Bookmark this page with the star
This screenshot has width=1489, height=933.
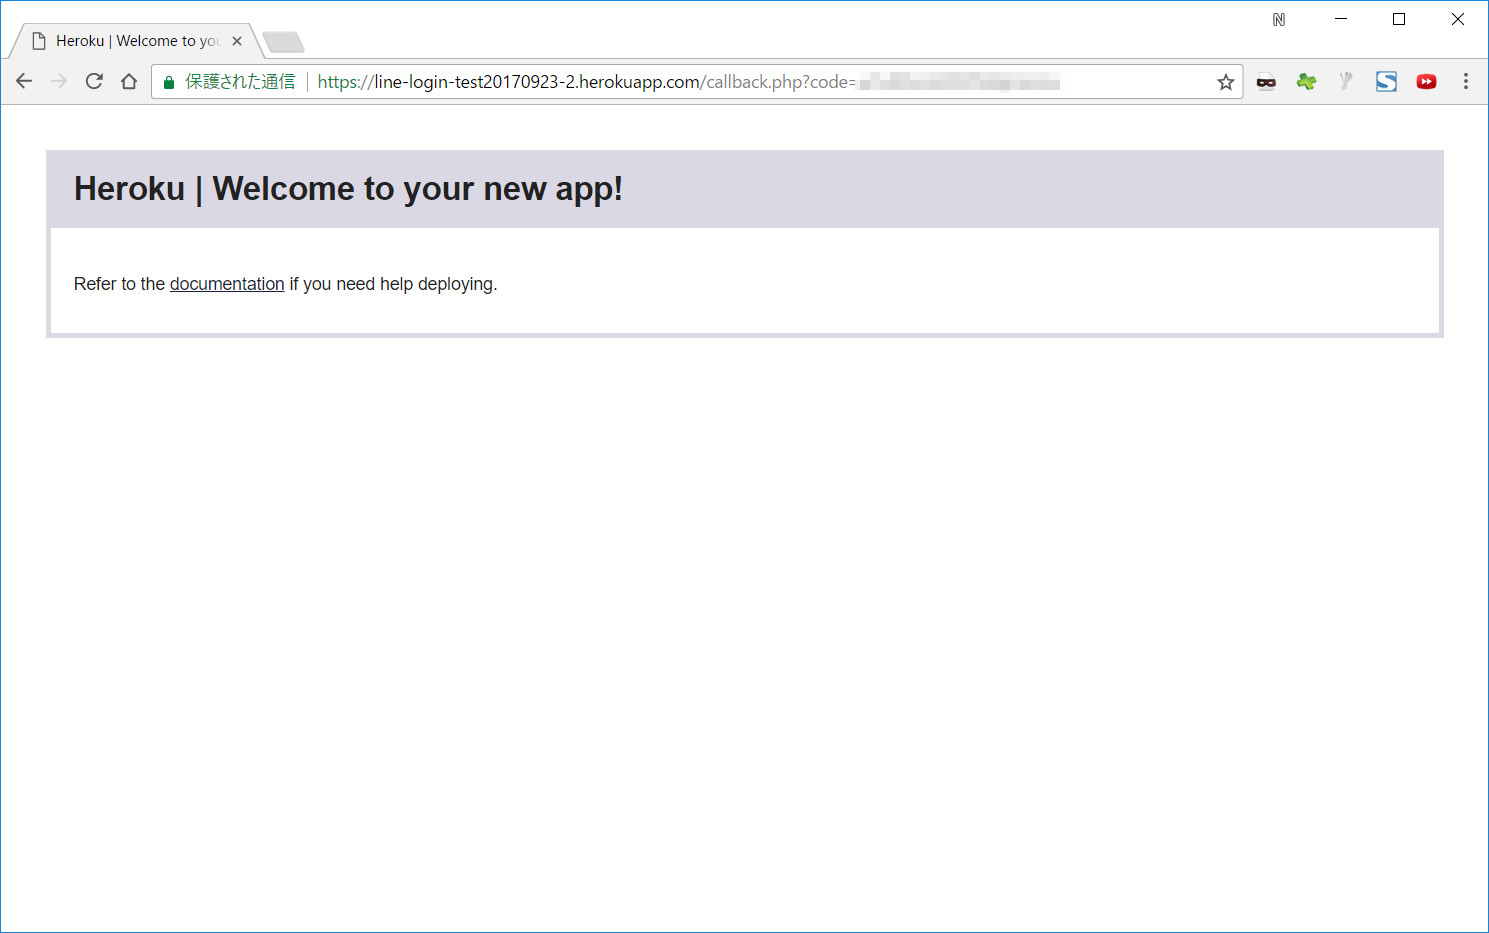(1226, 82)
